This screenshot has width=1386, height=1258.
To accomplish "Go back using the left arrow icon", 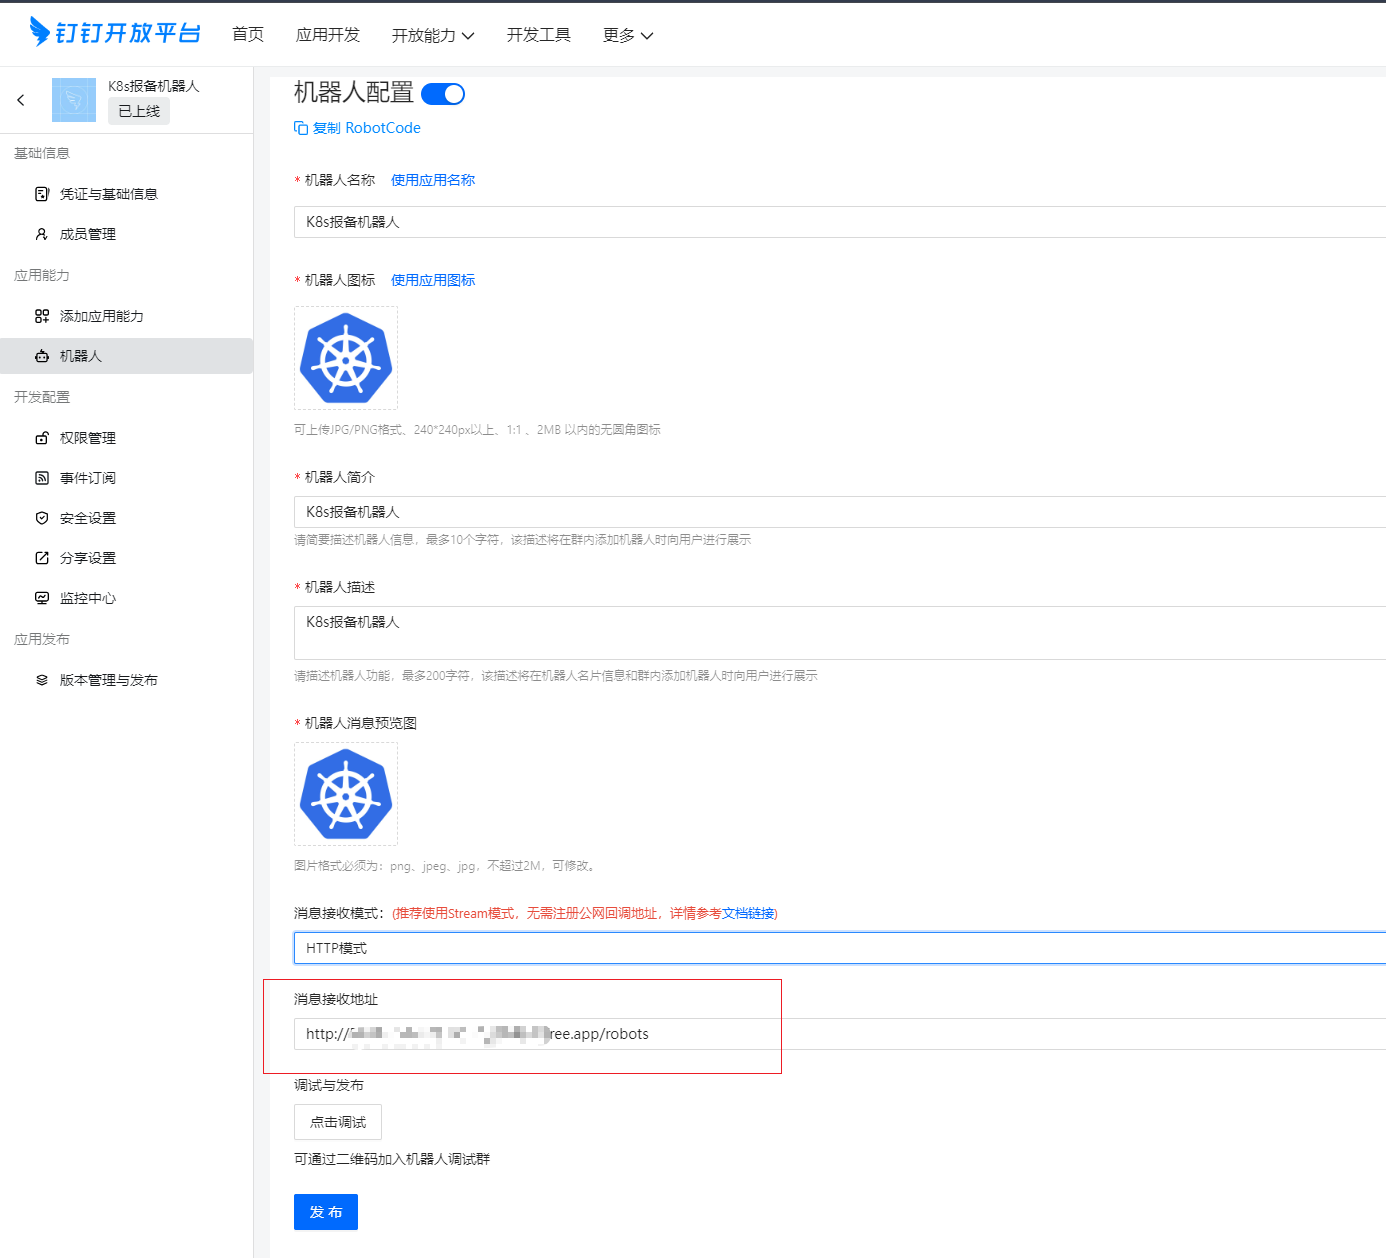I will (21, 100).
